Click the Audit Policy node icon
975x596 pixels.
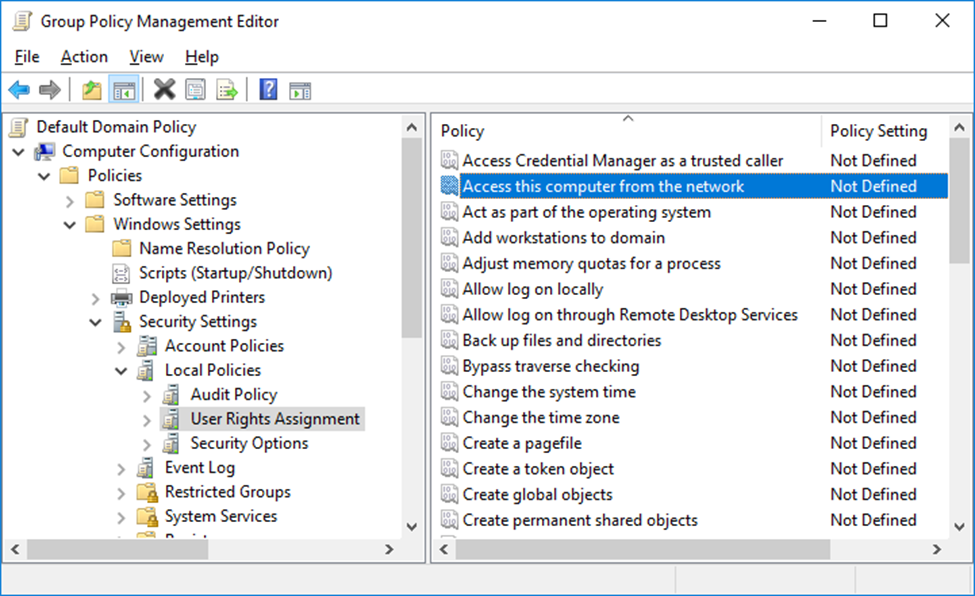[x=171, y=394]
